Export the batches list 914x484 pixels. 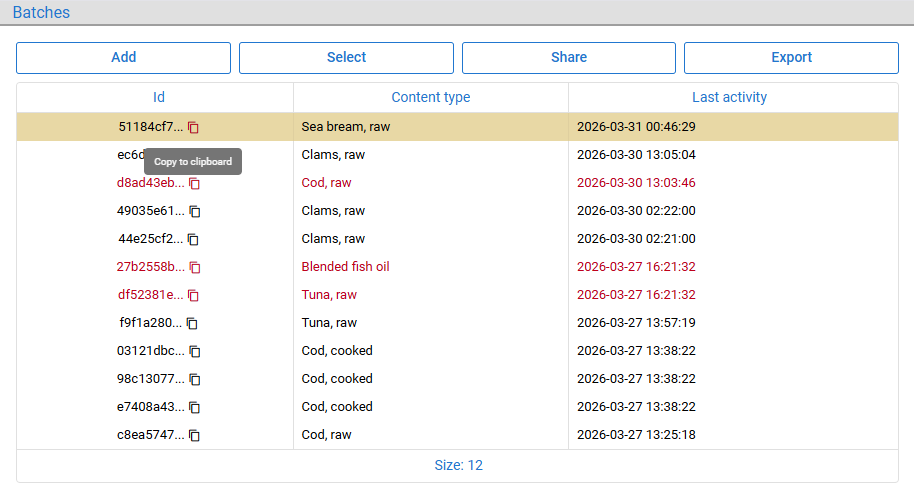tap(791, 58)
